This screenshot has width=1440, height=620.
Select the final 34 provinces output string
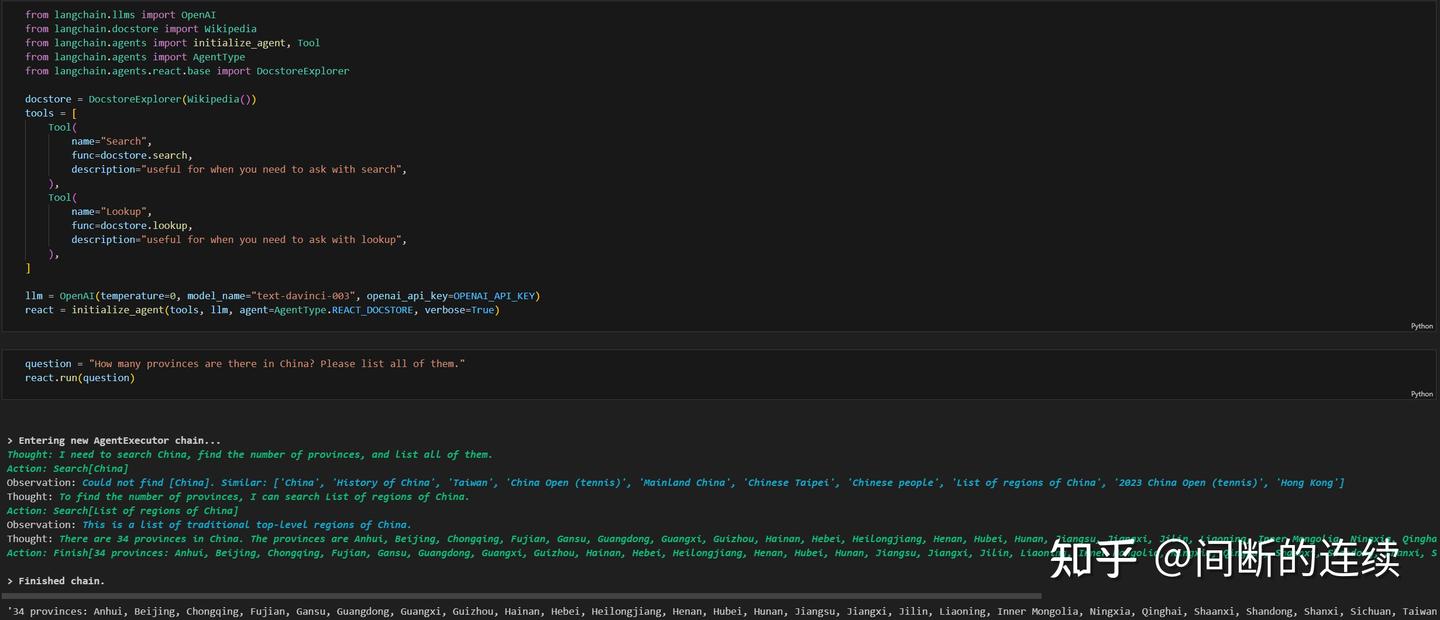(400, 611)
